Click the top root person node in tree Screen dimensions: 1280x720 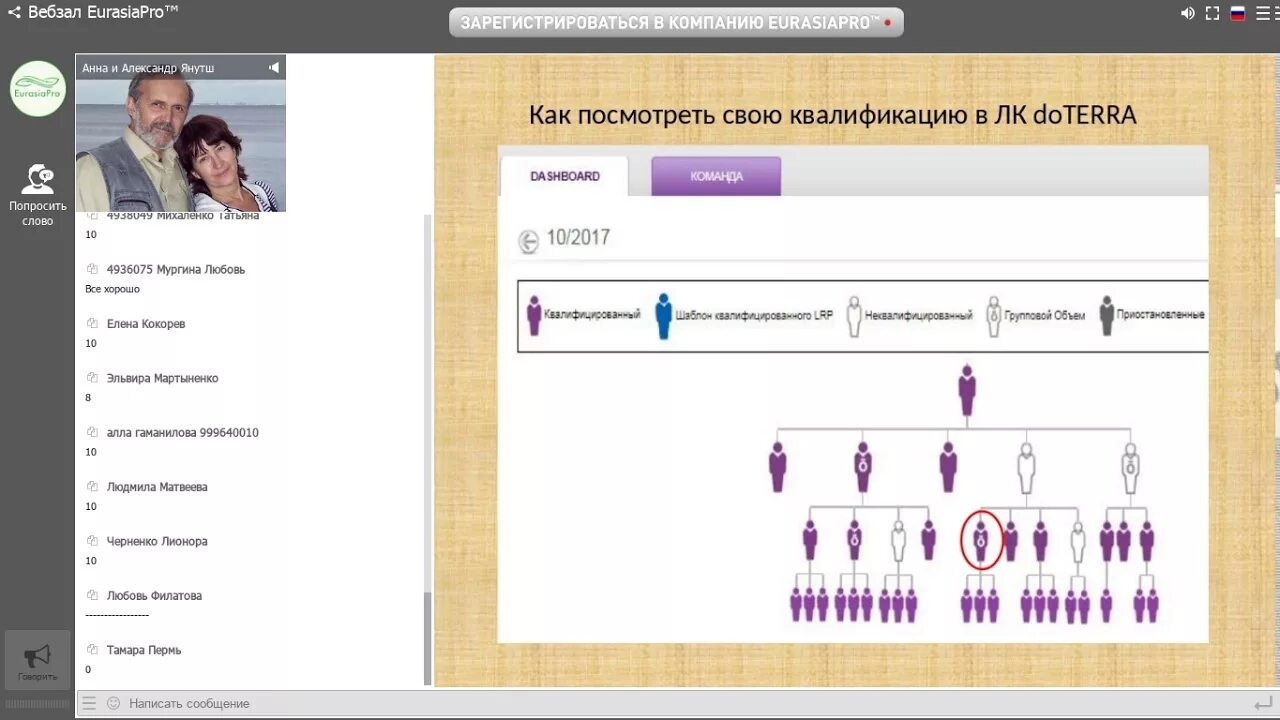point(966,391)
